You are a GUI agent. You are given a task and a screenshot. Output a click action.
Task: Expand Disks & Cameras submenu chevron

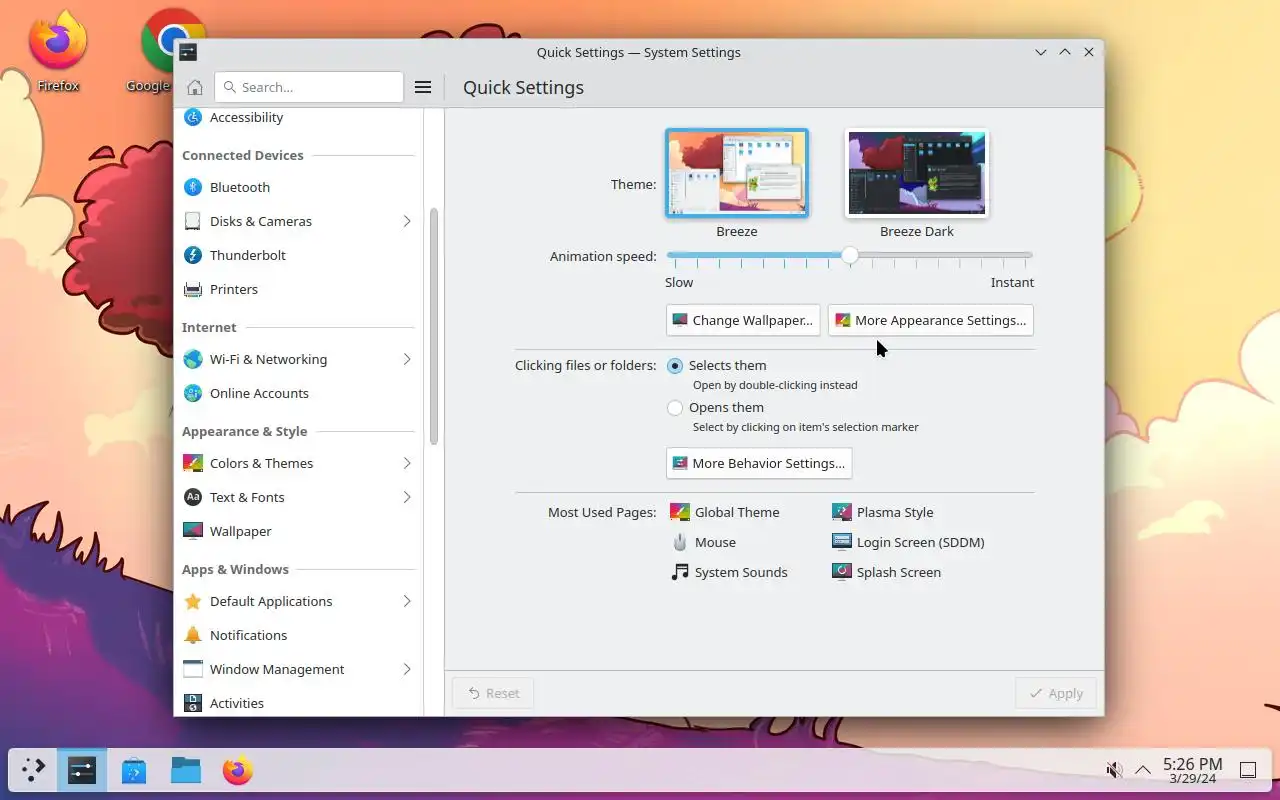[407, 221]
